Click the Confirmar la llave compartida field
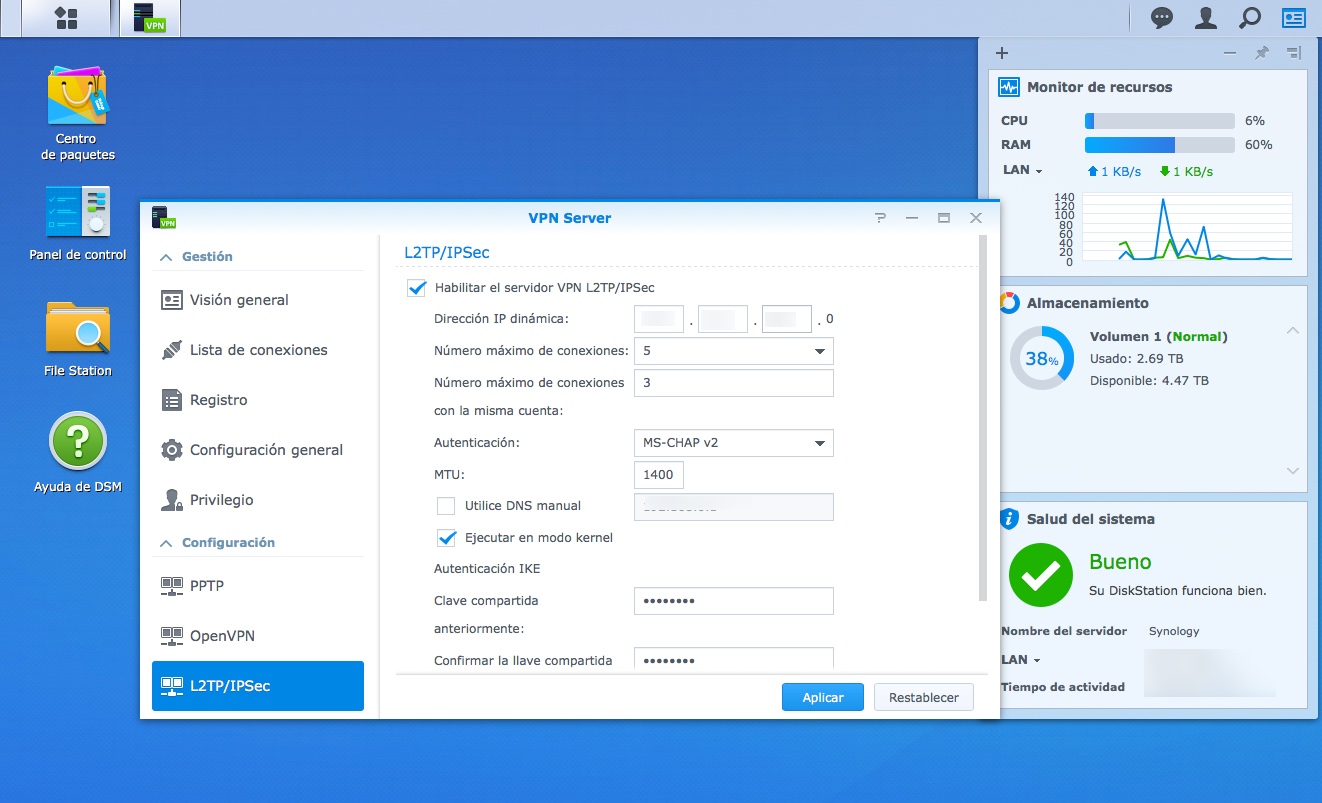The height and width of the screenshot is (803, 1322). tap(733, 660)
